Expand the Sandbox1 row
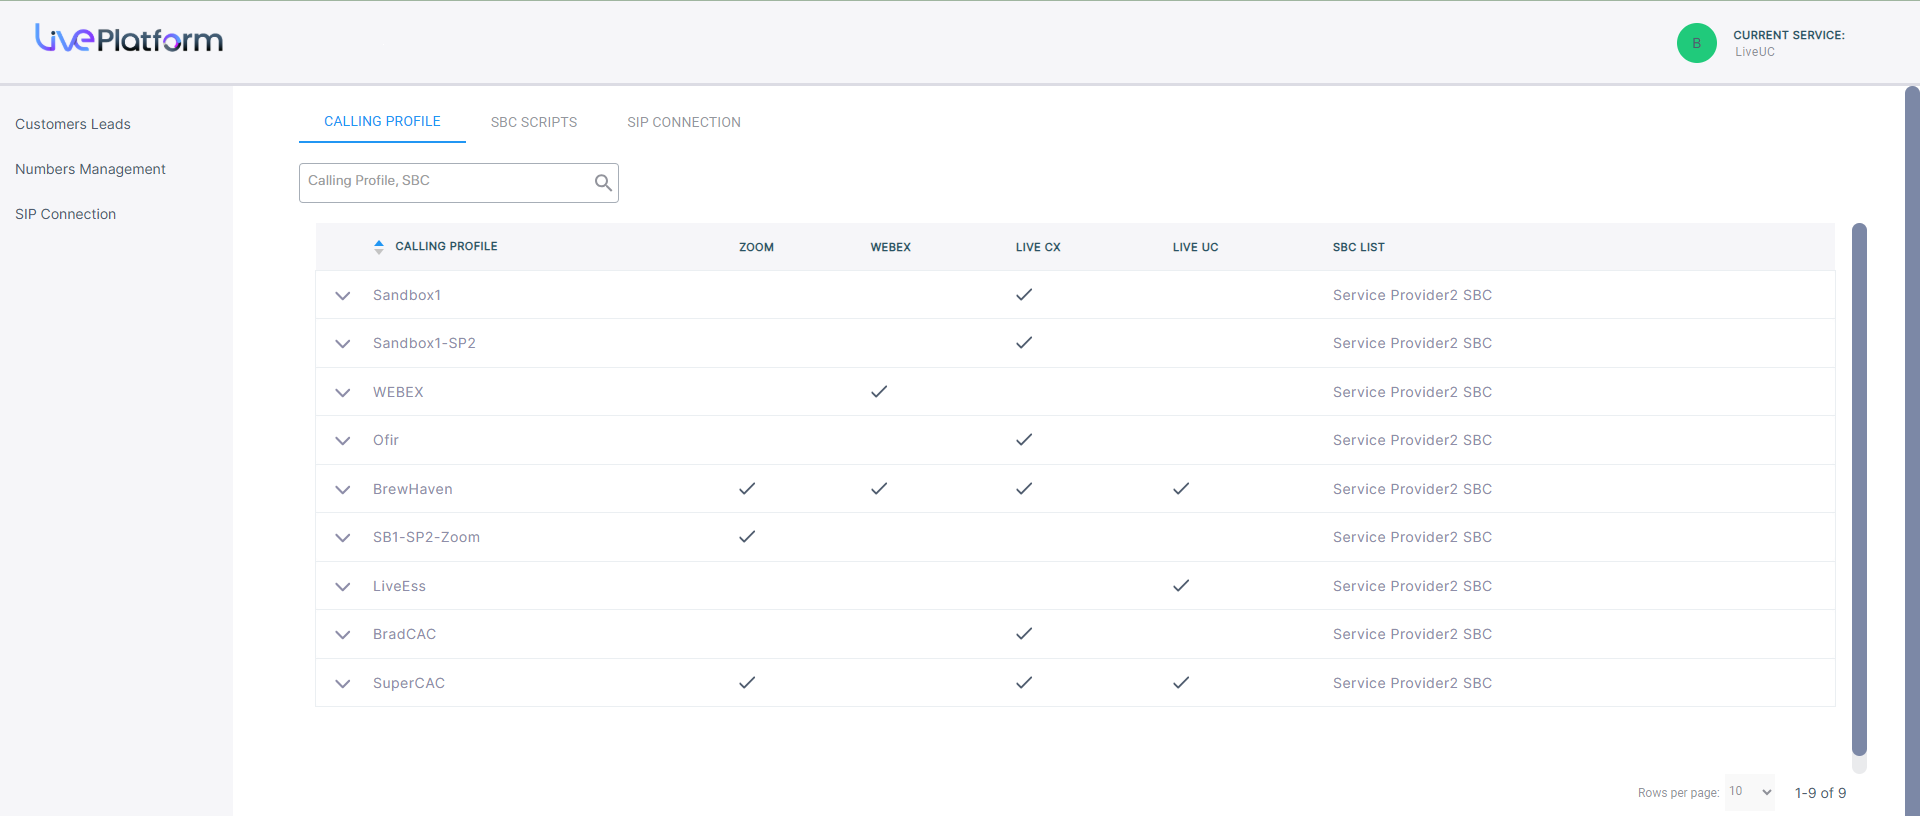 point(343,296)
